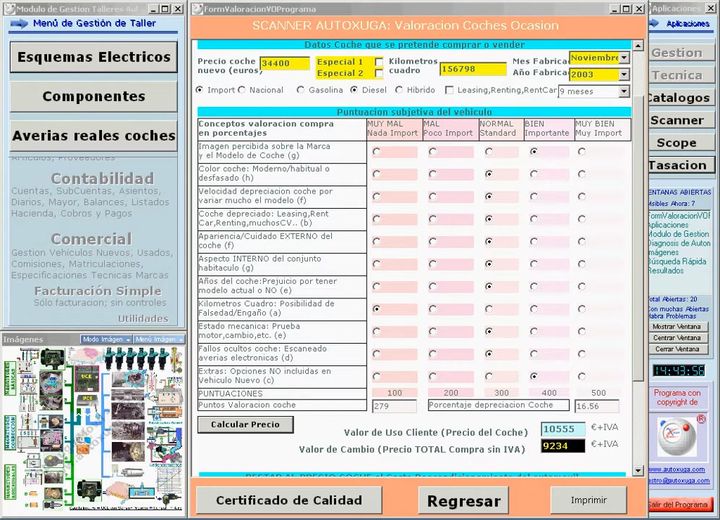720x520 pixels.
Task: Enable the Leasing,Renting,RentCar checkbox
Action: coord(449,90)
